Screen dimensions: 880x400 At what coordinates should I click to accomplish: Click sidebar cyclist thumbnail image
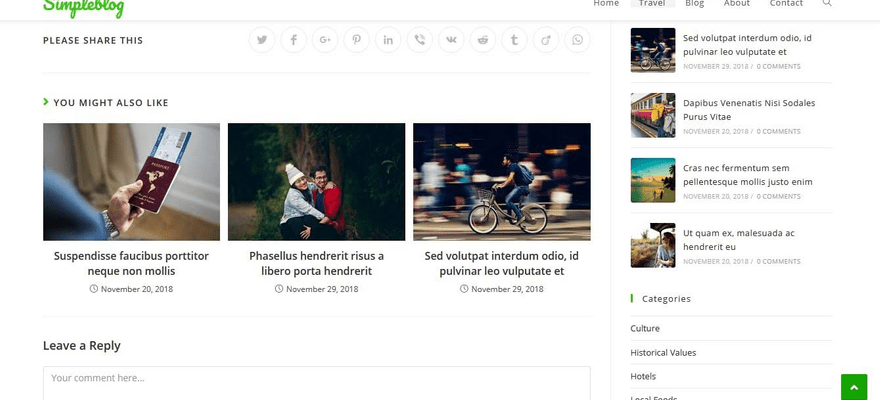pyautogui.click(x=653, y=50)
